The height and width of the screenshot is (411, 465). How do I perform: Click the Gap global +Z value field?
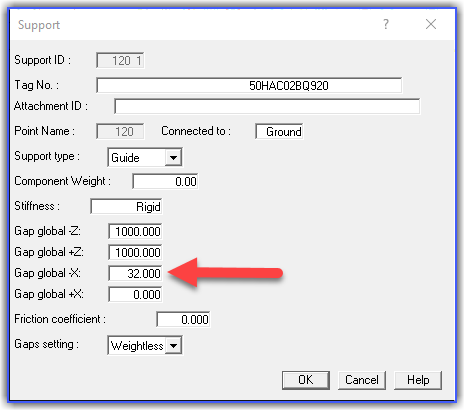(x=135, y=252)
